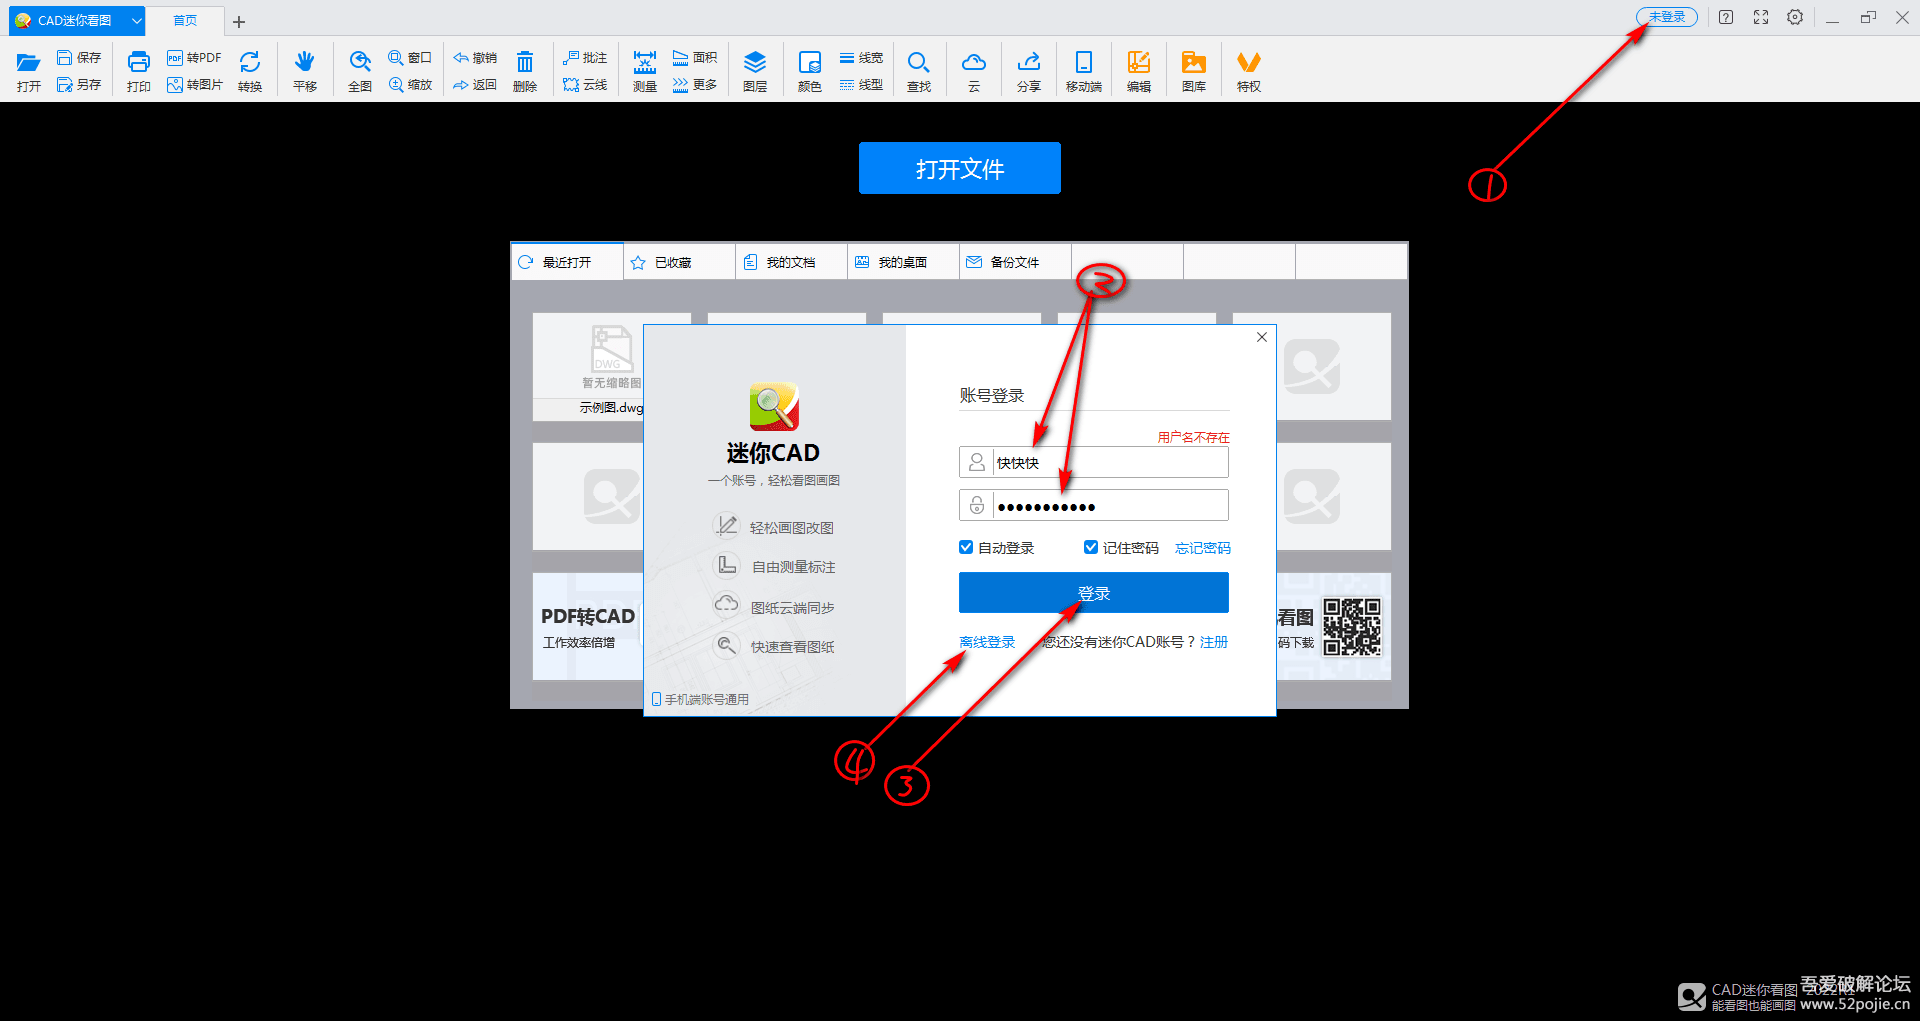Open the 云 cloud storage icon

point(974,71)
